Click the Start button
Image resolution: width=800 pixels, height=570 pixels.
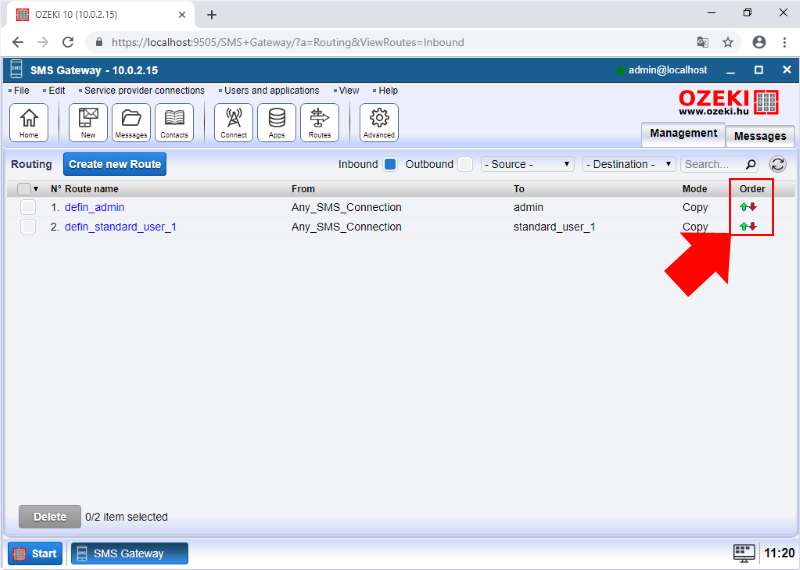pos(35,553)
